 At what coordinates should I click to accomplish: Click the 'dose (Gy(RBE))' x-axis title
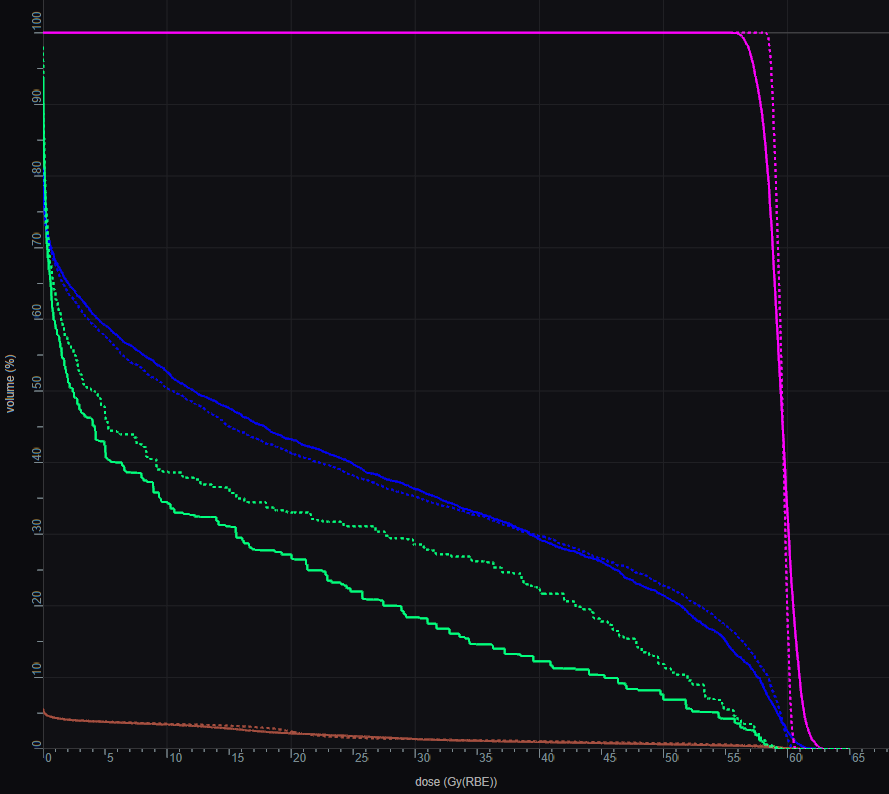[455, 781]
